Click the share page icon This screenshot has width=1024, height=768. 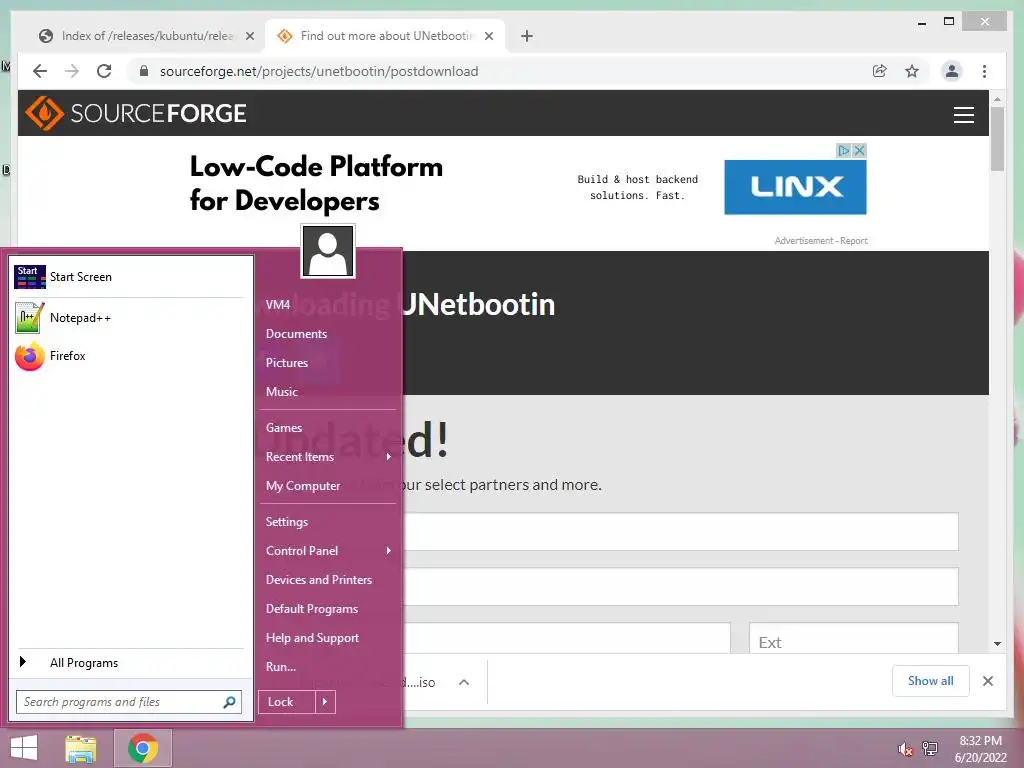[880, 71]
